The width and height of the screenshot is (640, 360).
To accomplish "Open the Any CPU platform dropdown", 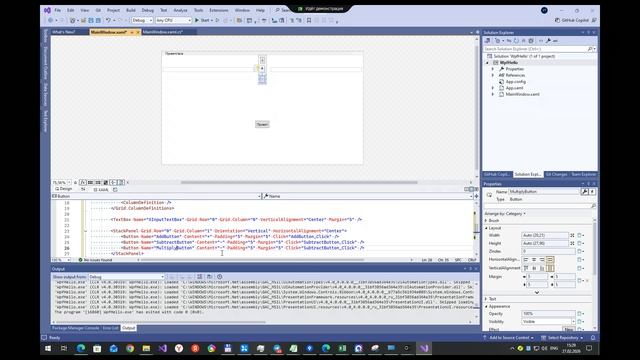I will pyautogui.click(x=173, y=20).
